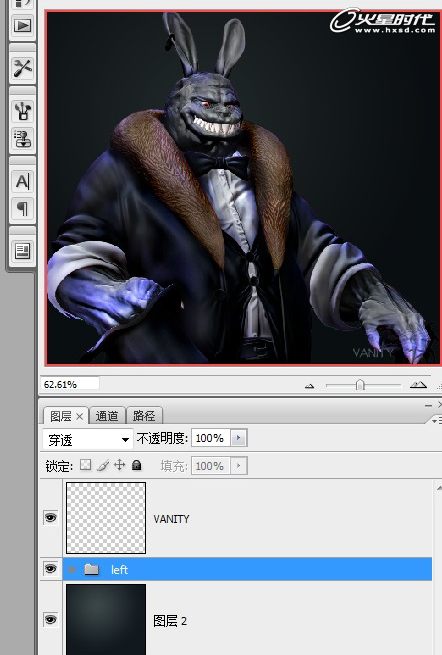Screen dimensions: 442x655
Task: Click the layers list scroll up arrow
Action: coord(439,487)
